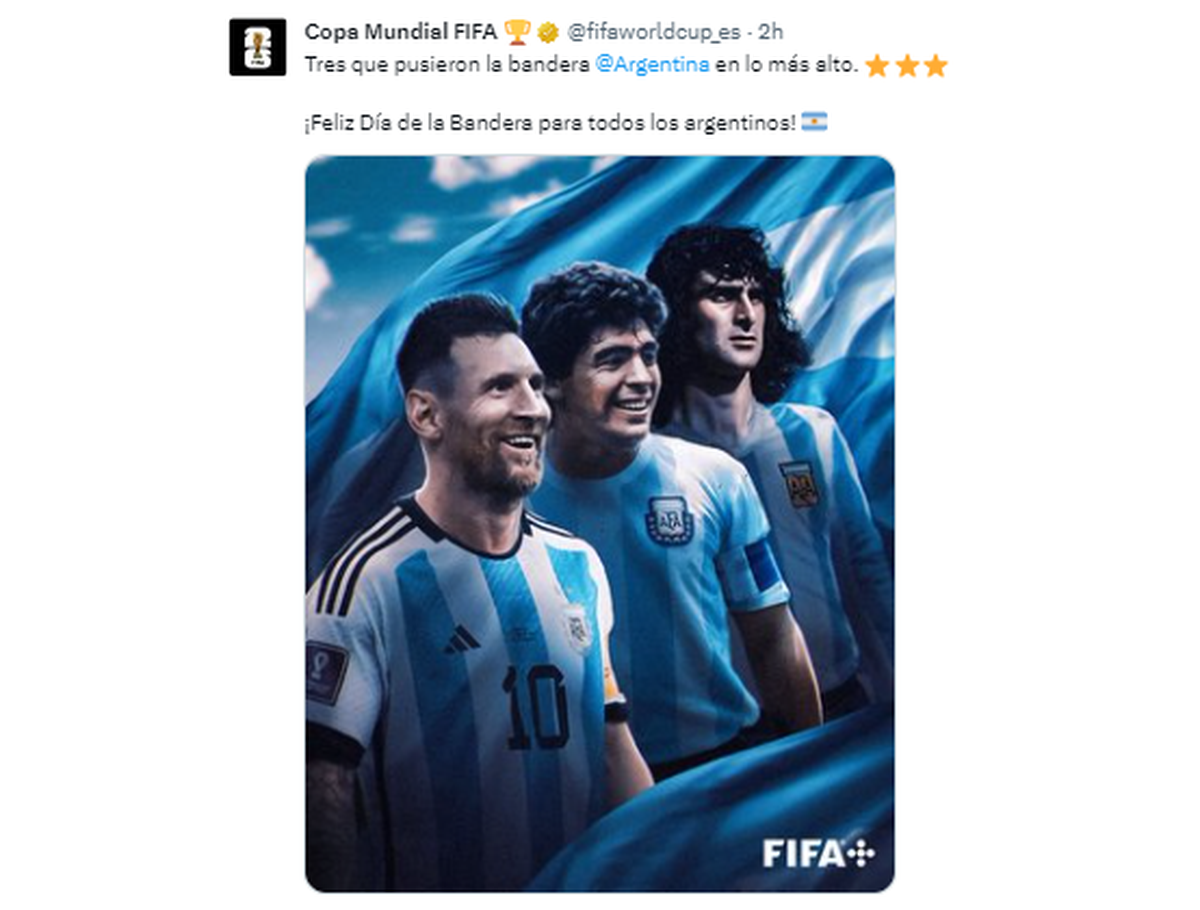1200x910 pixels.
Task: Open the Copa Mundial FIFA profile avatar
Action: click(258, 47)
